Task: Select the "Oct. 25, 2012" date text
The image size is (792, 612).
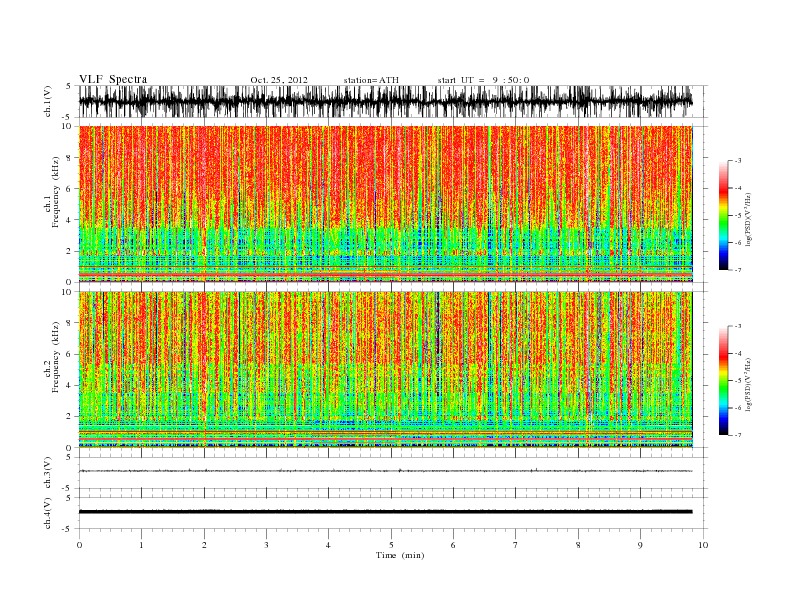Action: tap(279, 80)
